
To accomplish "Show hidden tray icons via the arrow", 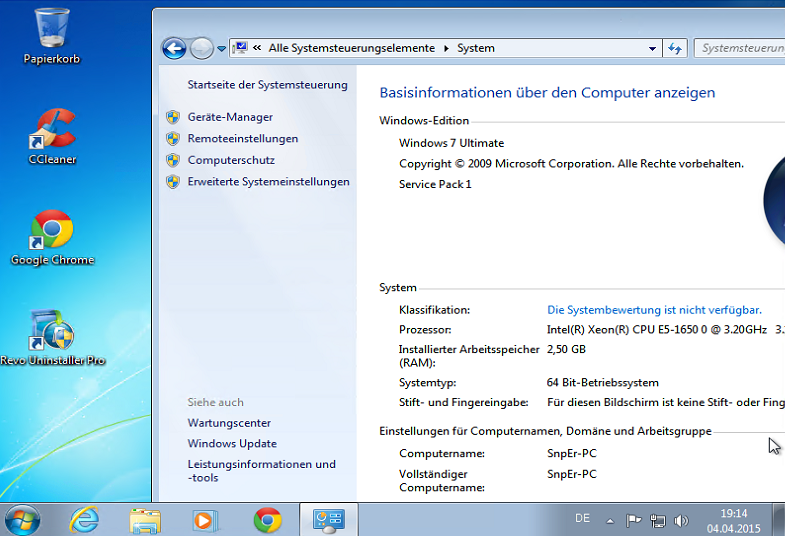I will (x=609, y=520).
